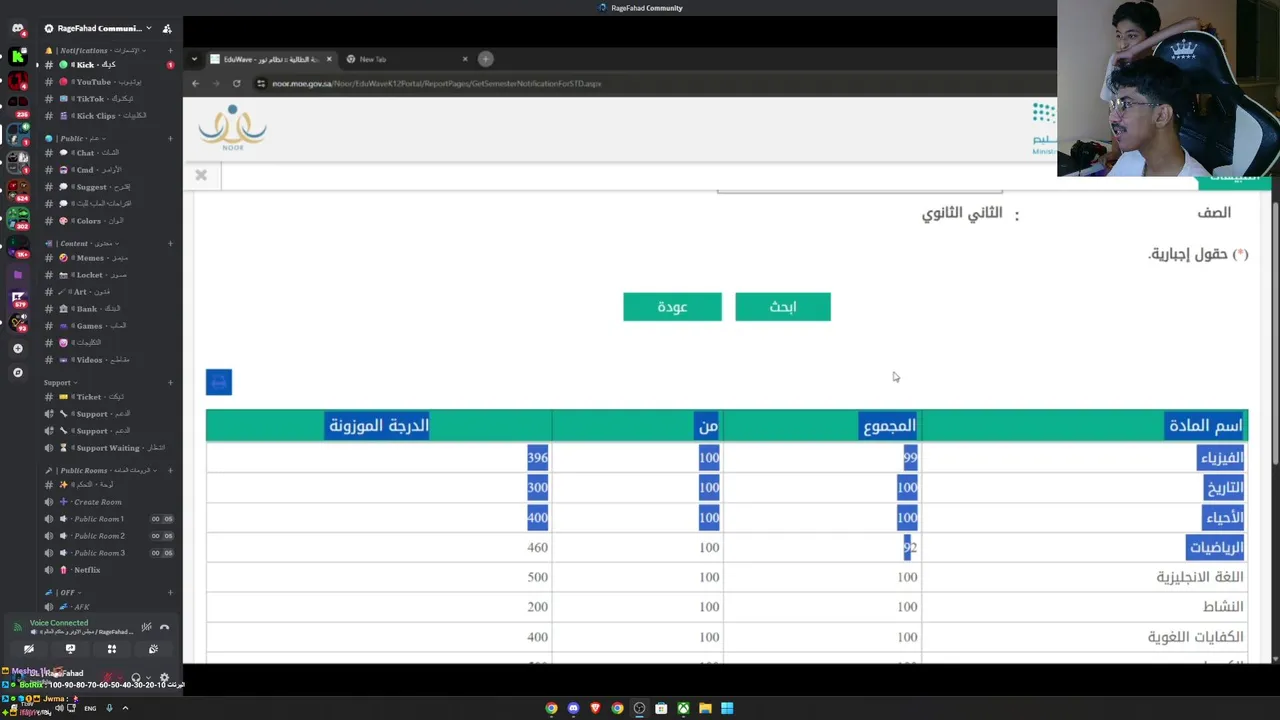Disconnect from the voice channel
The height and width of the screenshot is (720, 1280).
(164, 627)
